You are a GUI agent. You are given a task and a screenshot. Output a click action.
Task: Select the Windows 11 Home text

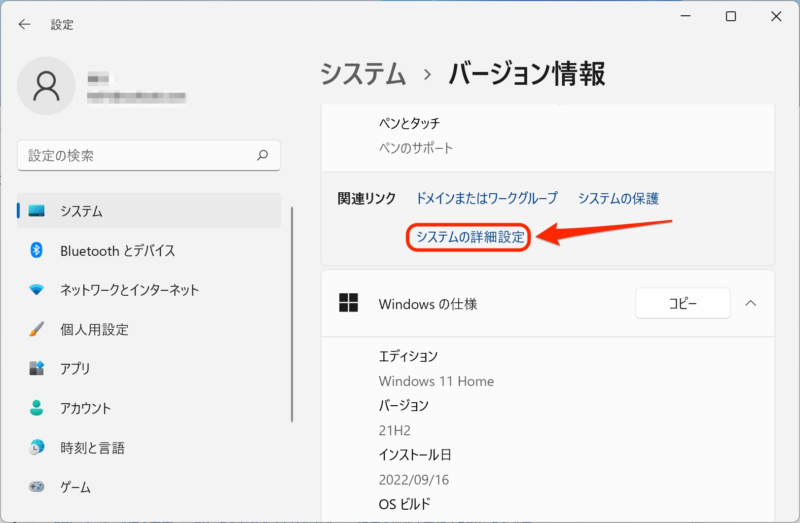pyautogui.click(x=436, y=381)
